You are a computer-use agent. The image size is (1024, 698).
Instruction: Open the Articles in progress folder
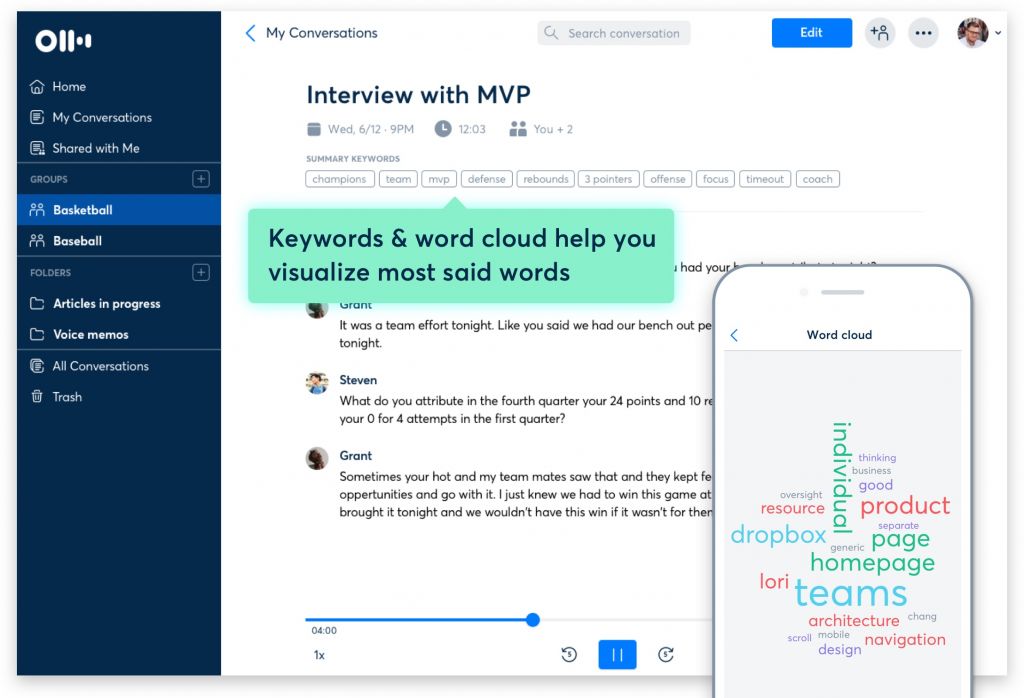(x=106, y=304)
